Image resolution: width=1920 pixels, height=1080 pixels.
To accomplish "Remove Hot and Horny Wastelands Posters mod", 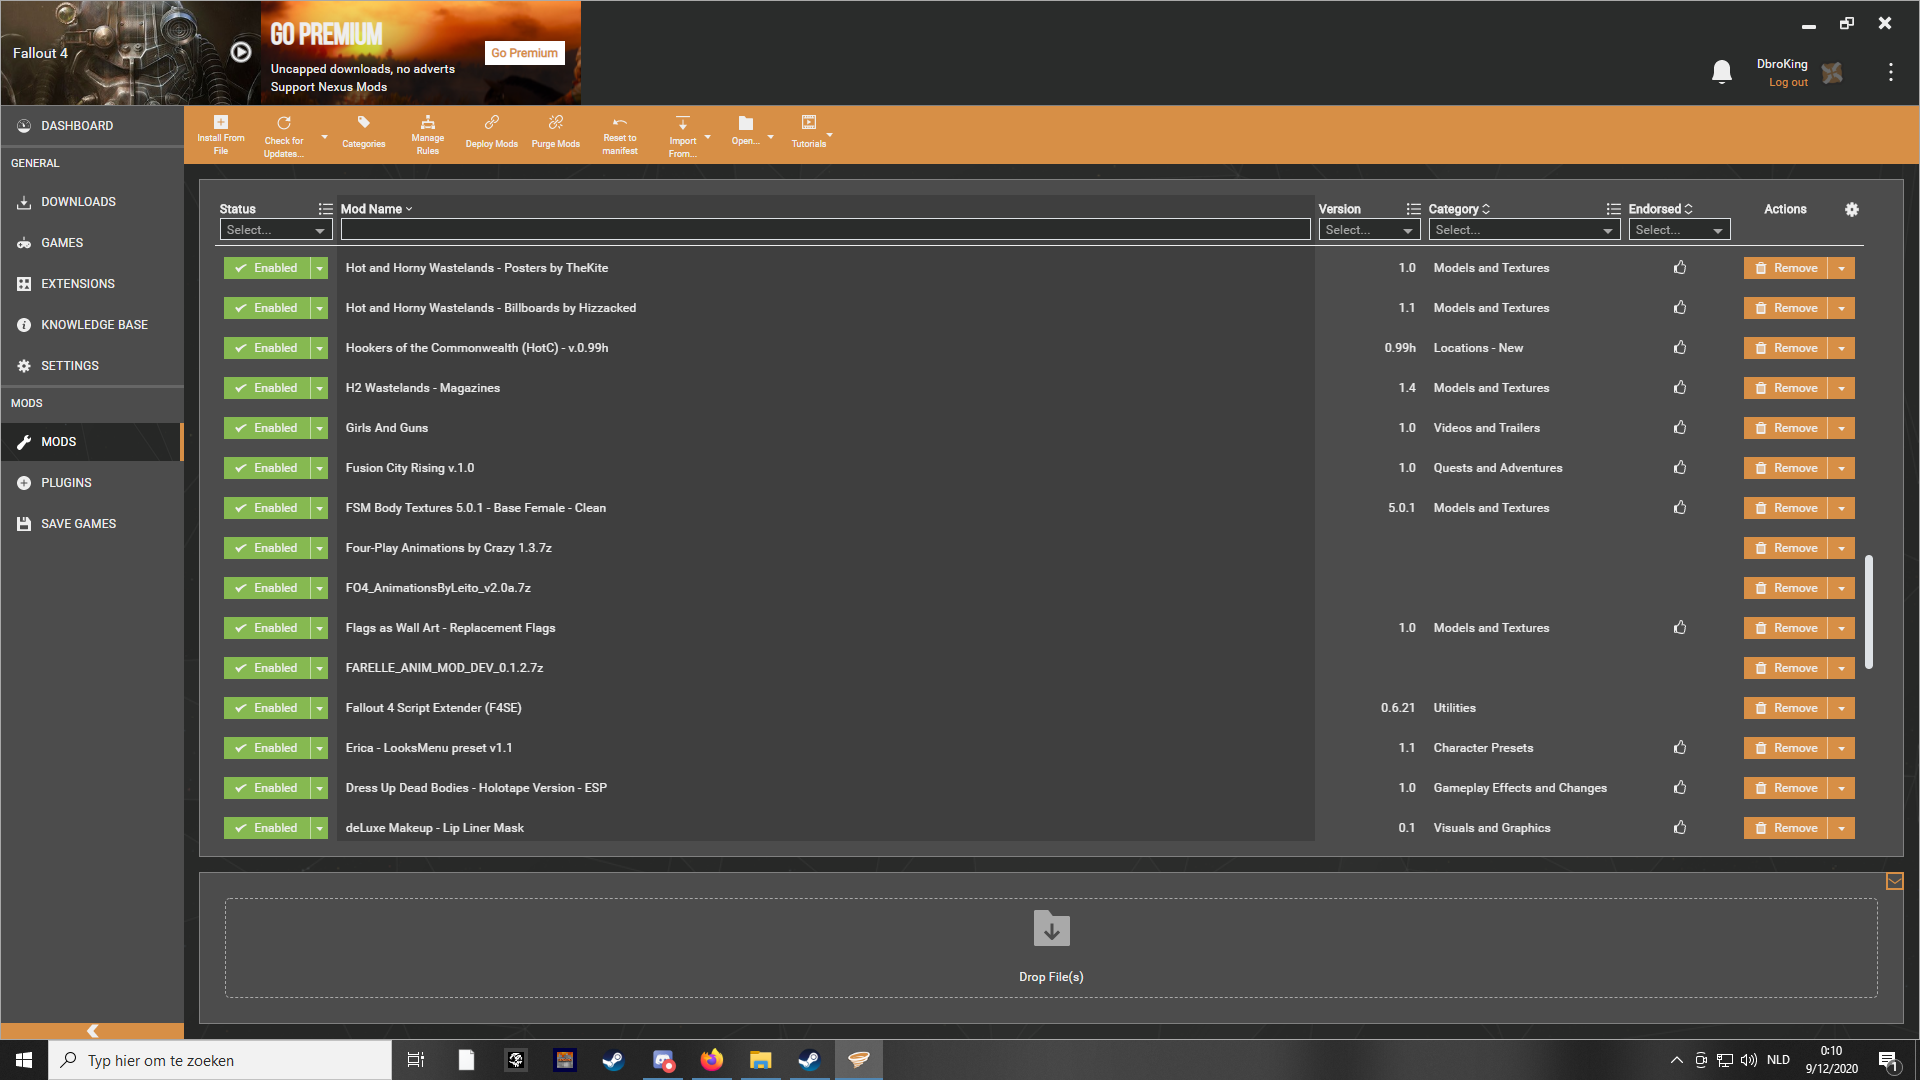I will coord(1786,268).
